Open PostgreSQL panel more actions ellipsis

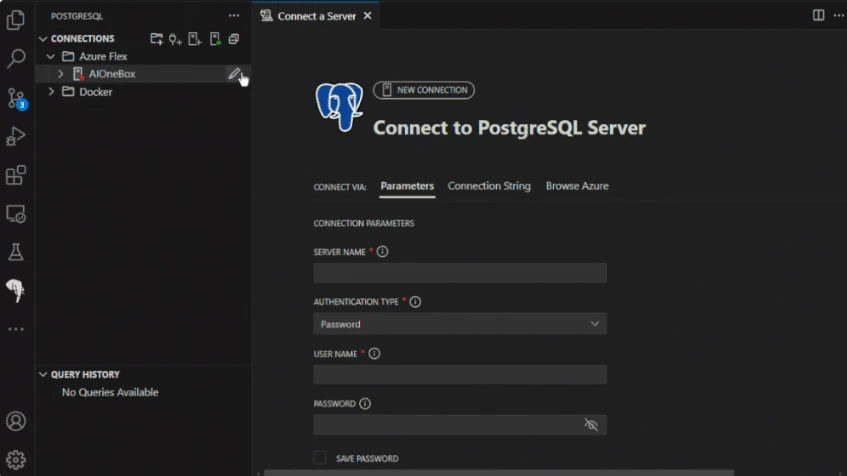coord(234,16)
